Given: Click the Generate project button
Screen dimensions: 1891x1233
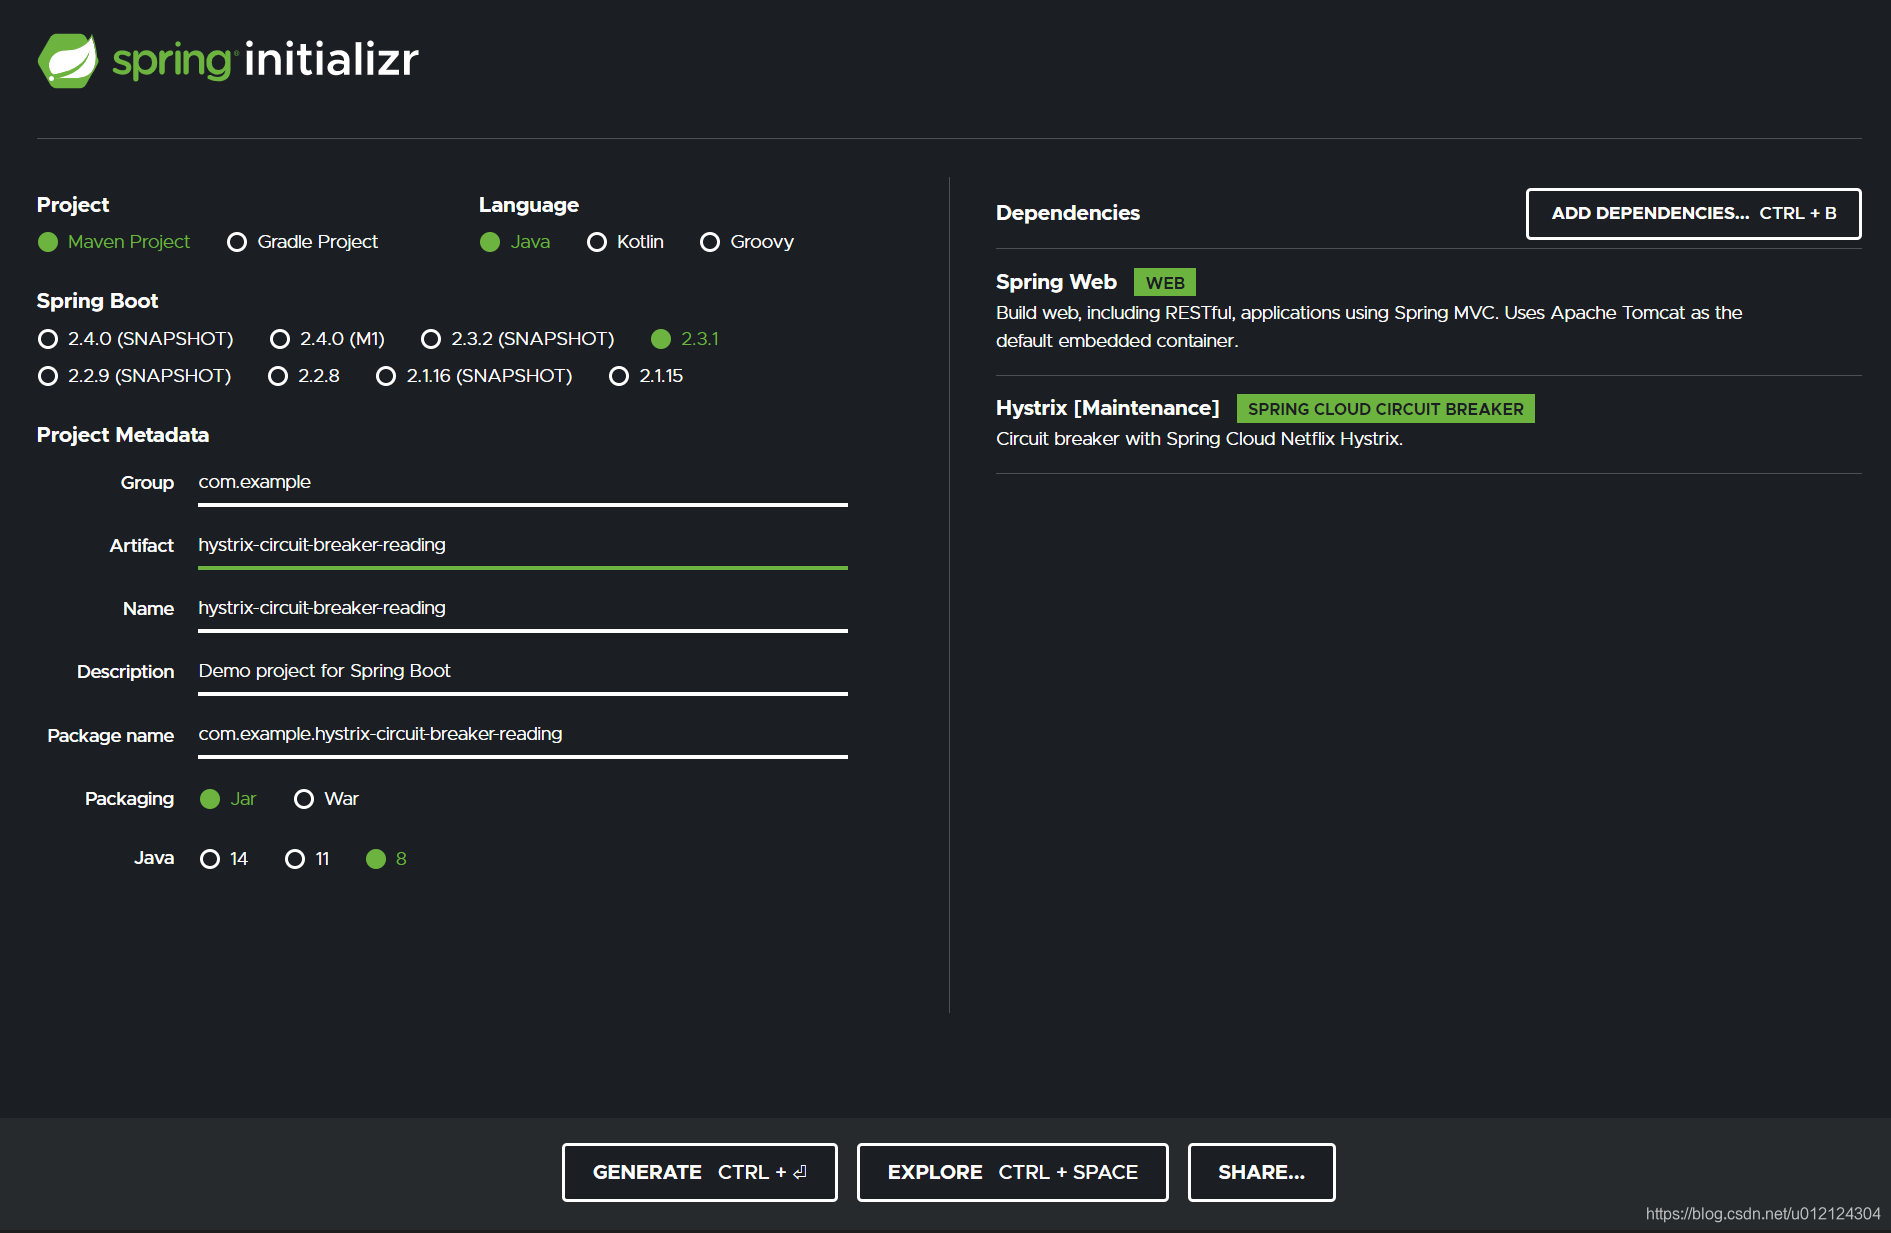Looking at the screenshot, I should point(700,1172).
